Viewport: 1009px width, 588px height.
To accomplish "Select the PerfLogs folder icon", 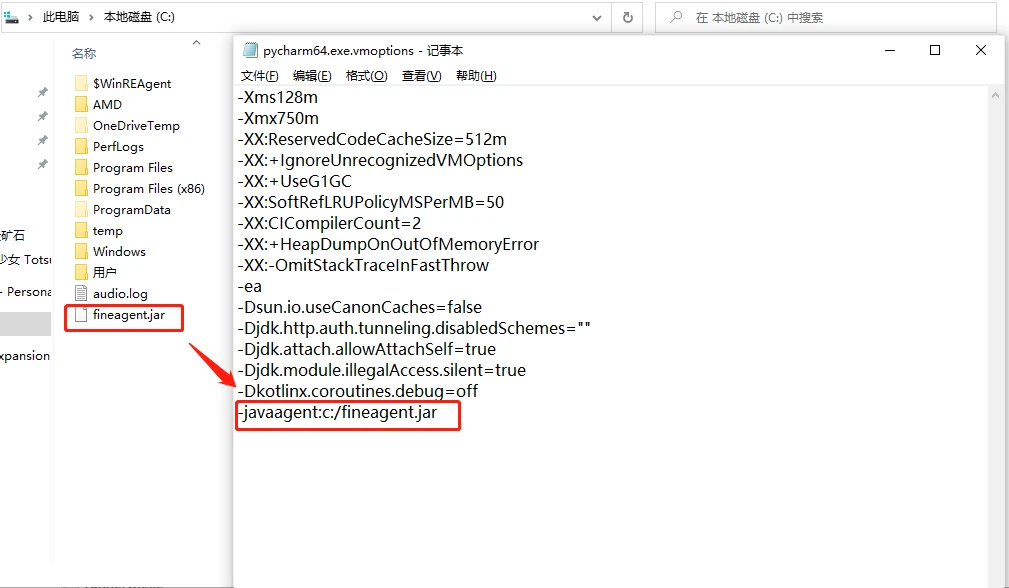I will point(81,146).
